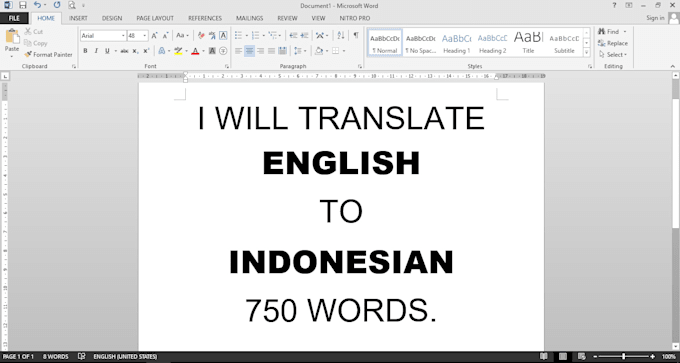Clear all formatting with eraser icon
Screen dimensions: 680x363
201,36
